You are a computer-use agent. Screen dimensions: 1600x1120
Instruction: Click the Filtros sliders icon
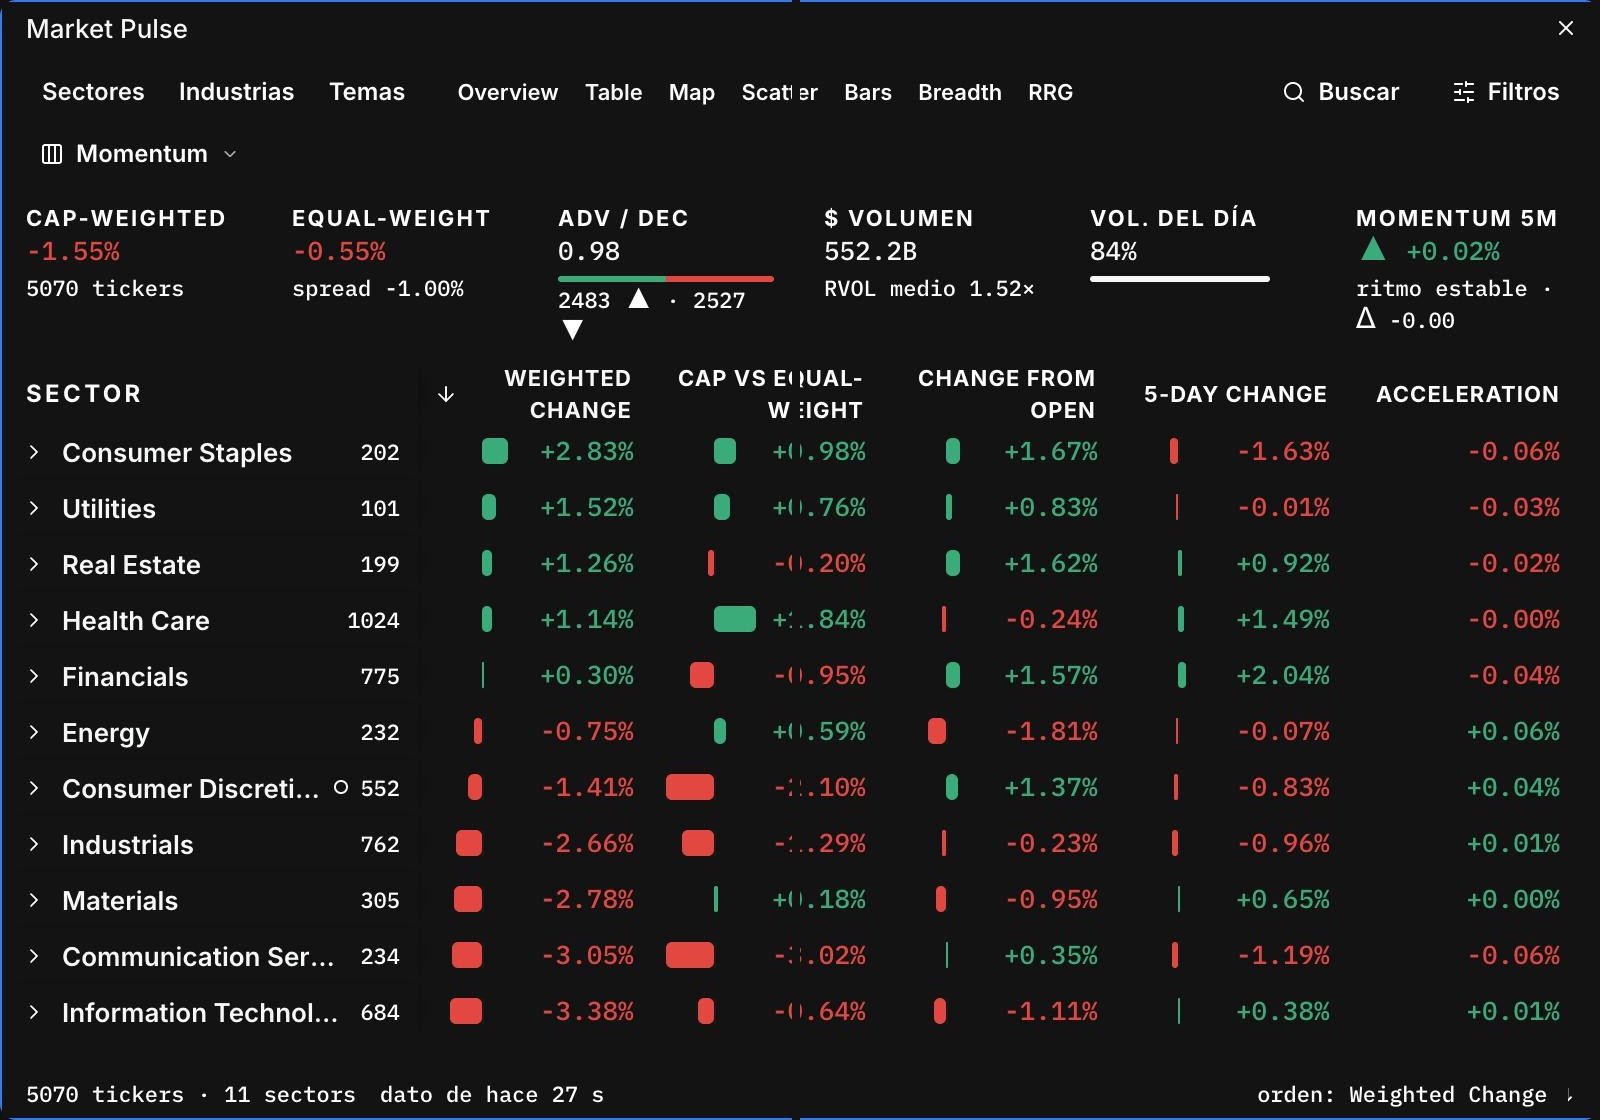(x=1463, y=92)
